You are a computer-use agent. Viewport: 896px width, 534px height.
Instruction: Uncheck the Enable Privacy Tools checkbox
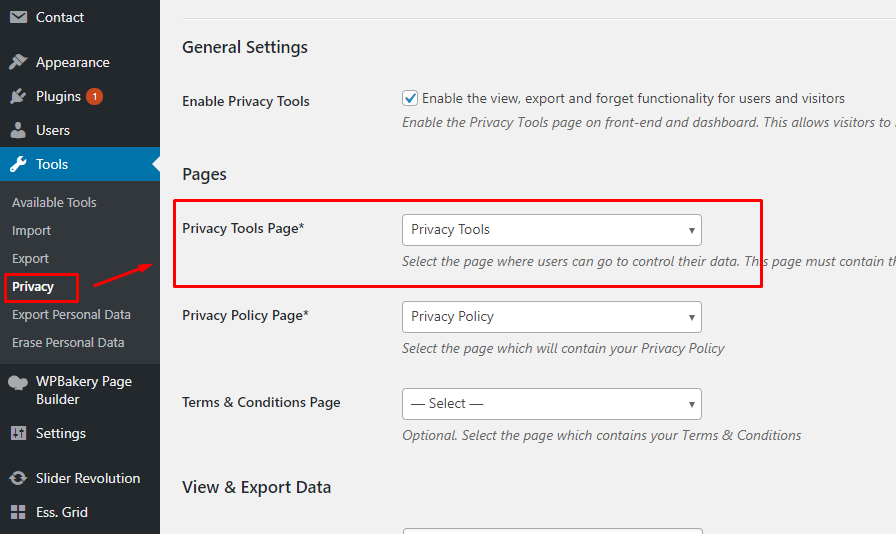point(410,98)
